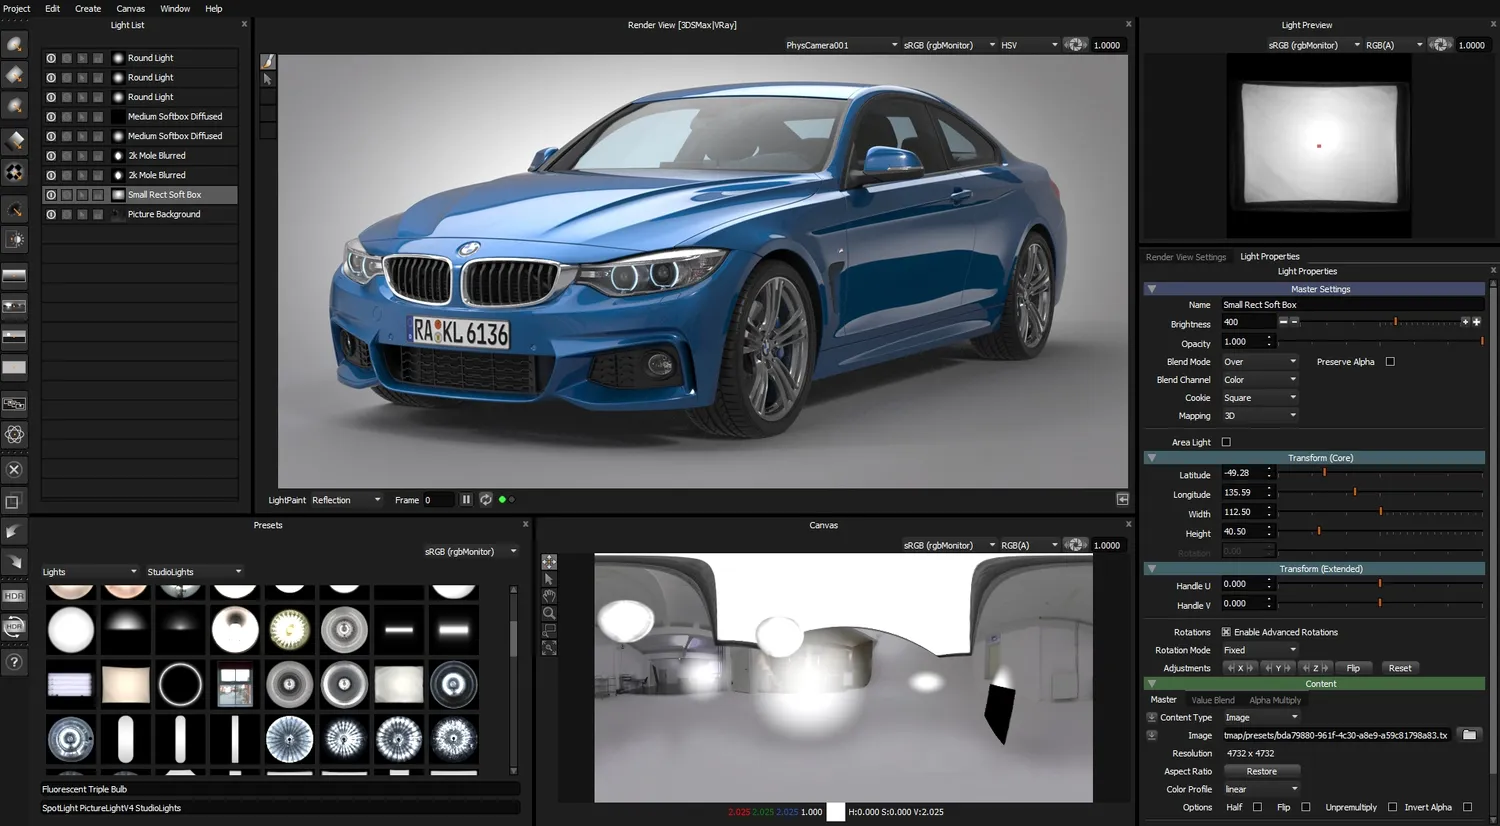1500x826 pixels.
Task: Open the Help panel with the question mark icon
Action: pyautogui.click(x=14, y=660)
